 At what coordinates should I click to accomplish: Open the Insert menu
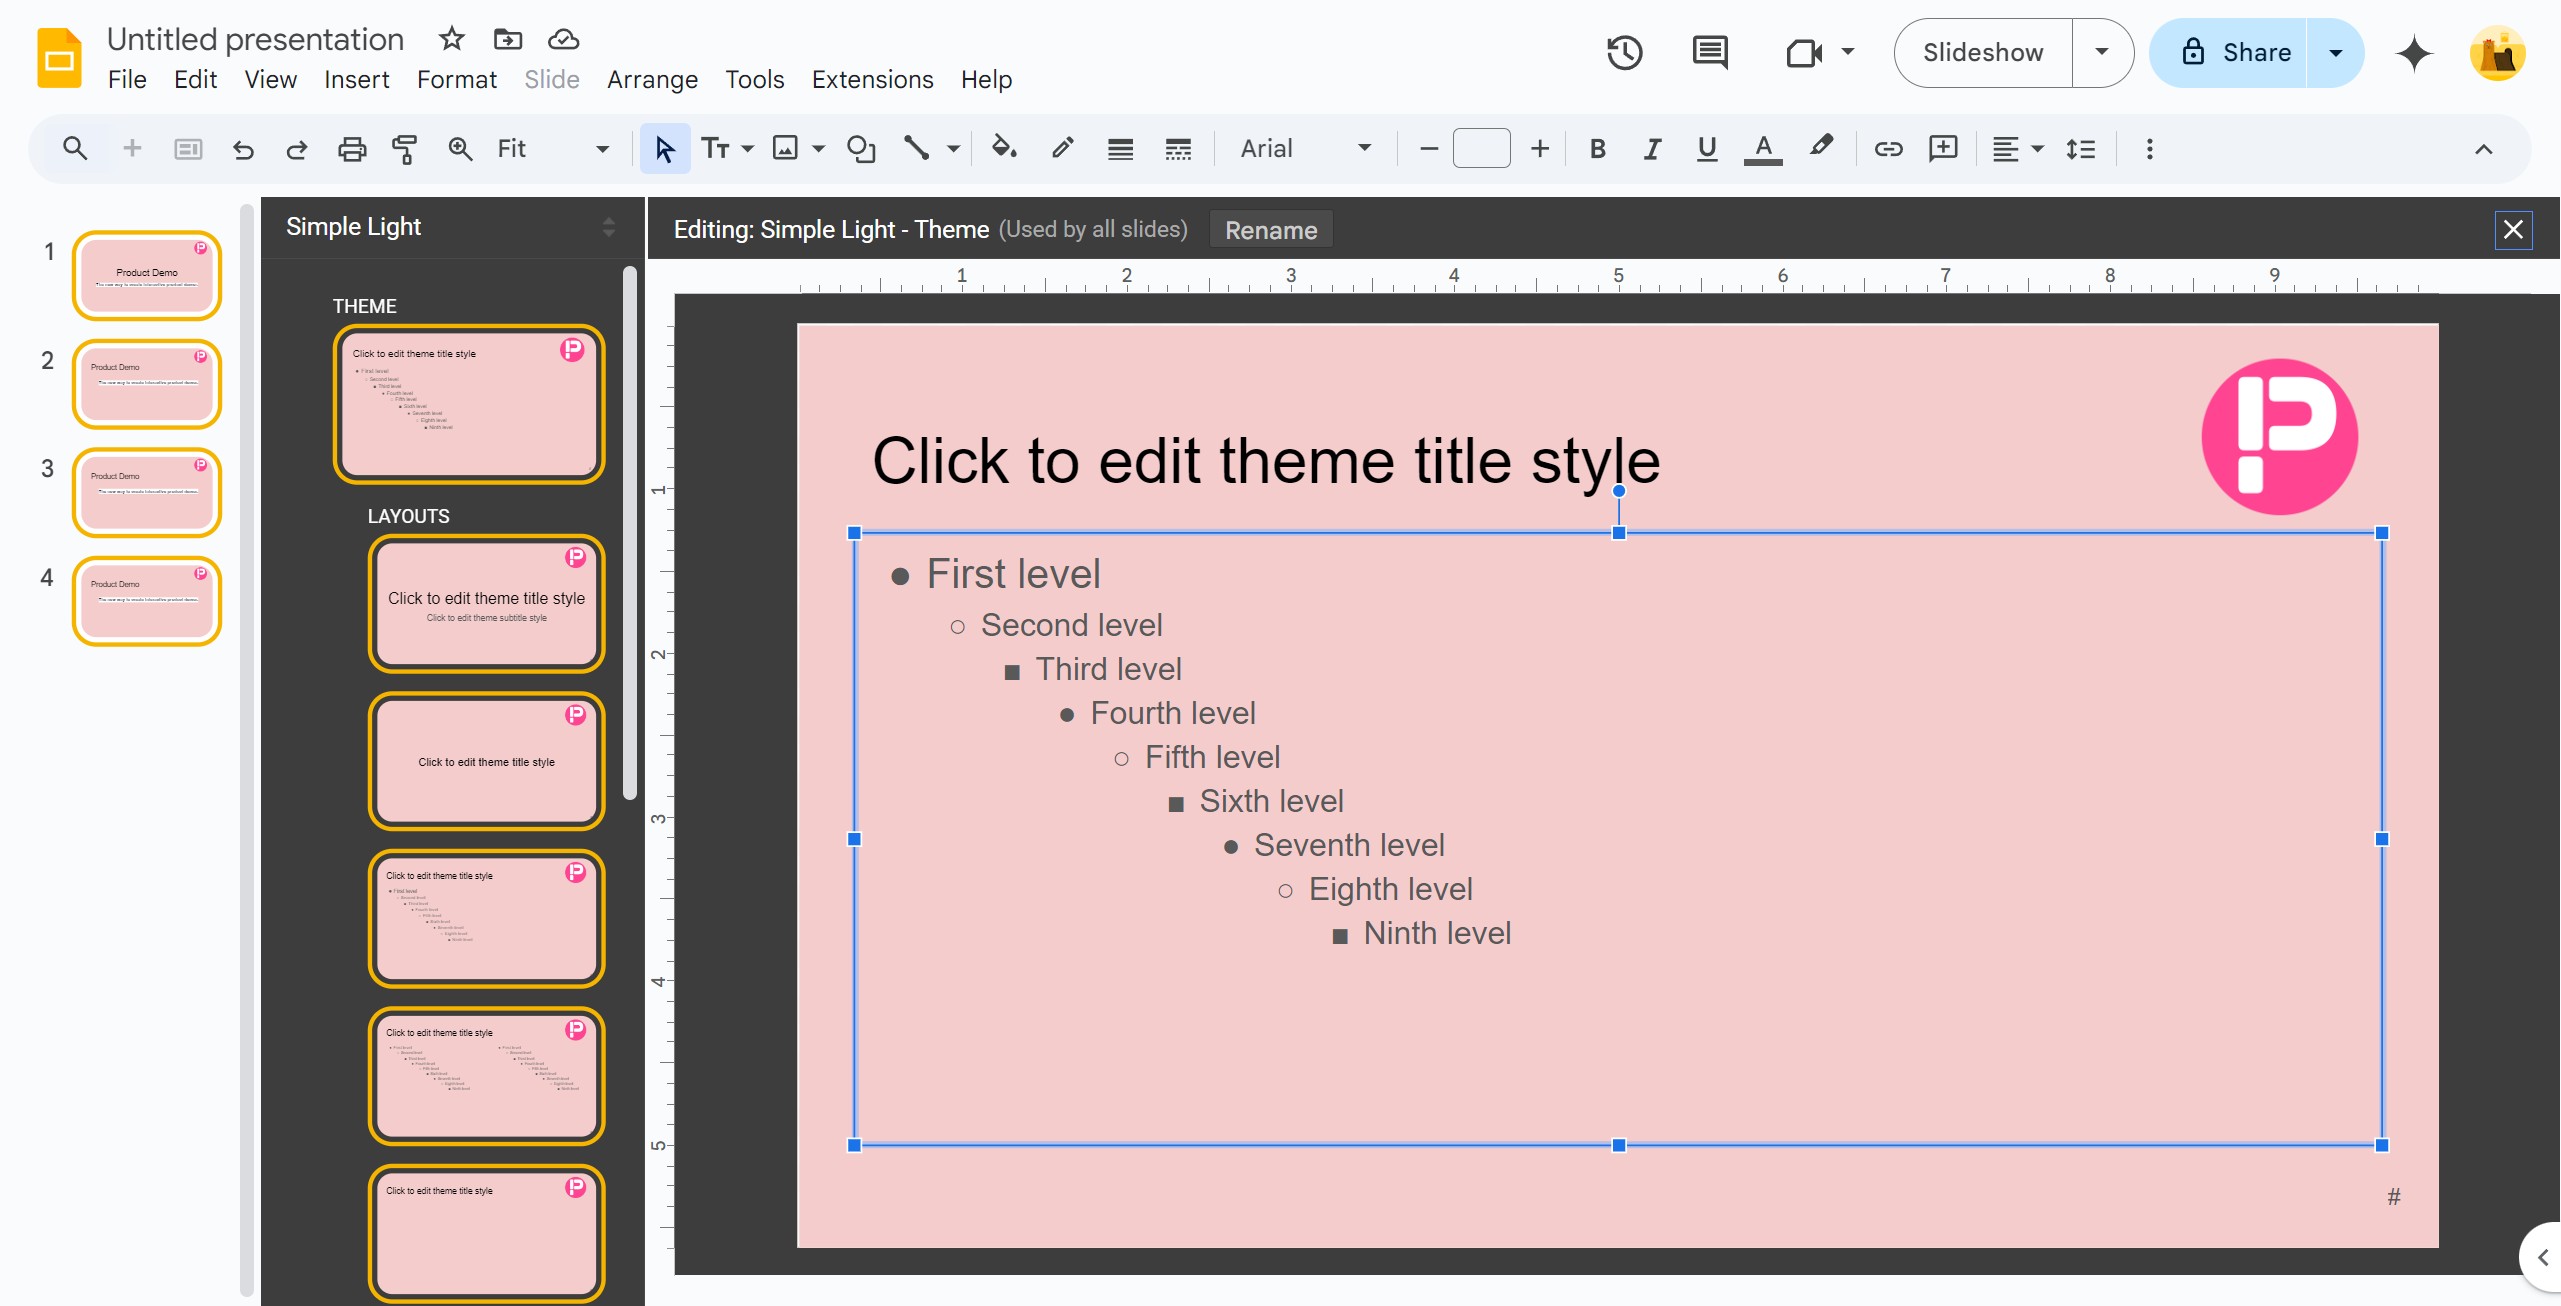point(356,79)
